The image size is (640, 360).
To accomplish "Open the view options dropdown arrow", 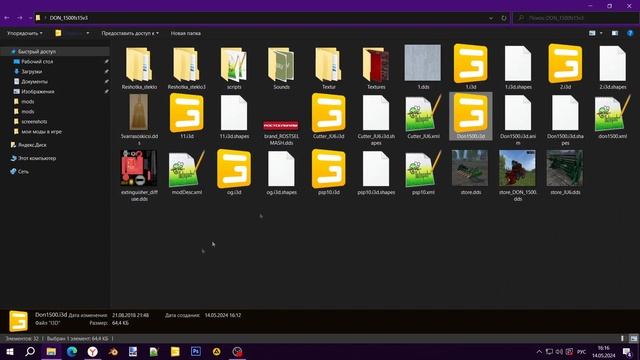I will [601, 33].
